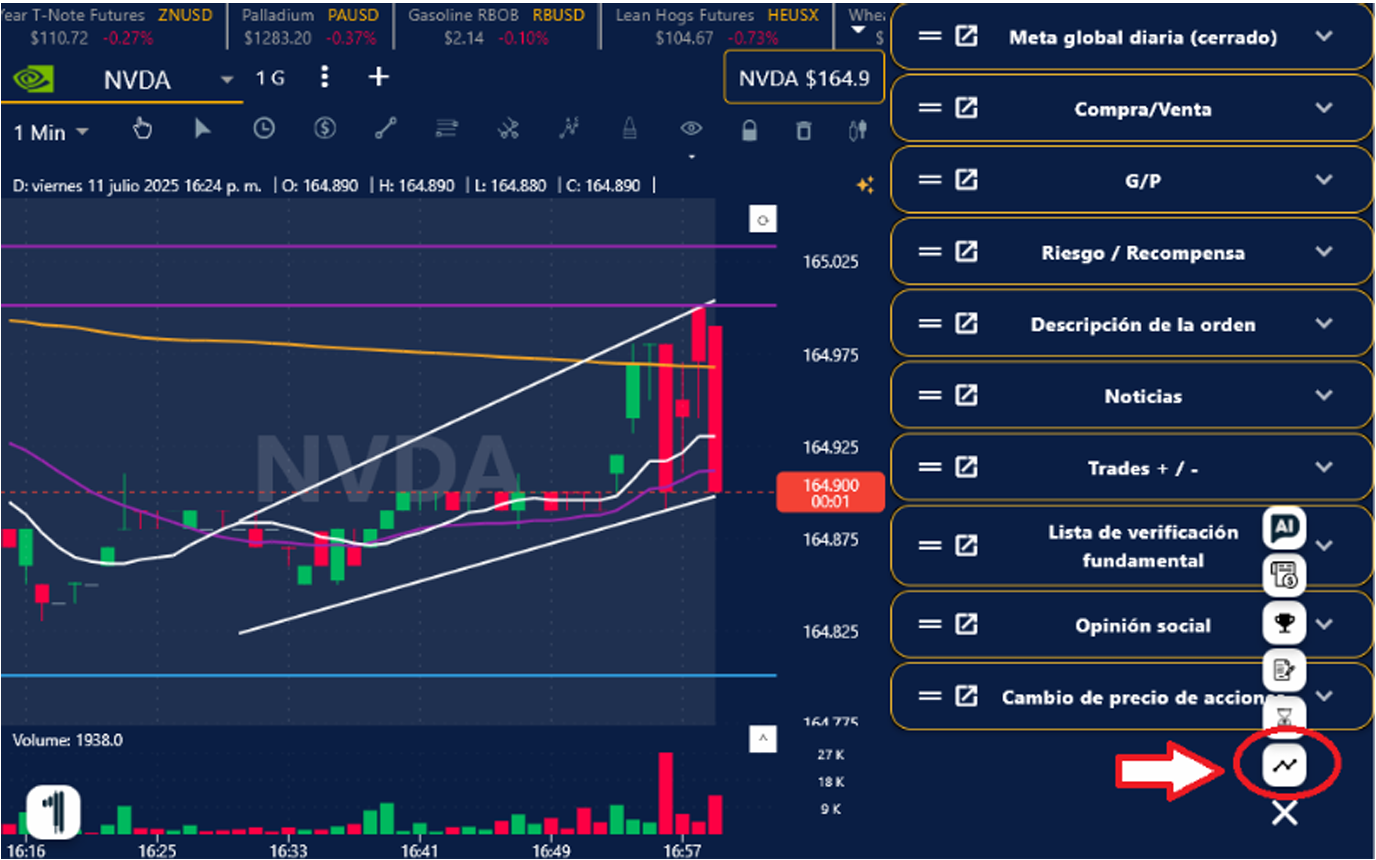Toggle the volume panel collapse arrow
The height and width of the screenshot is (860, 1376).
[762, 739]
